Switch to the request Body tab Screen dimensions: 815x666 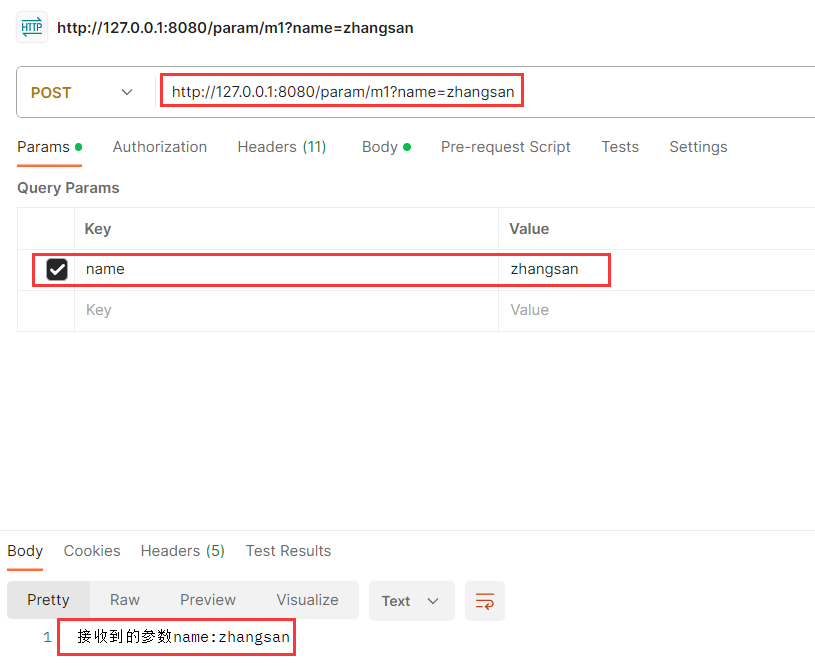pyautogui.click(x=386, y=147)
